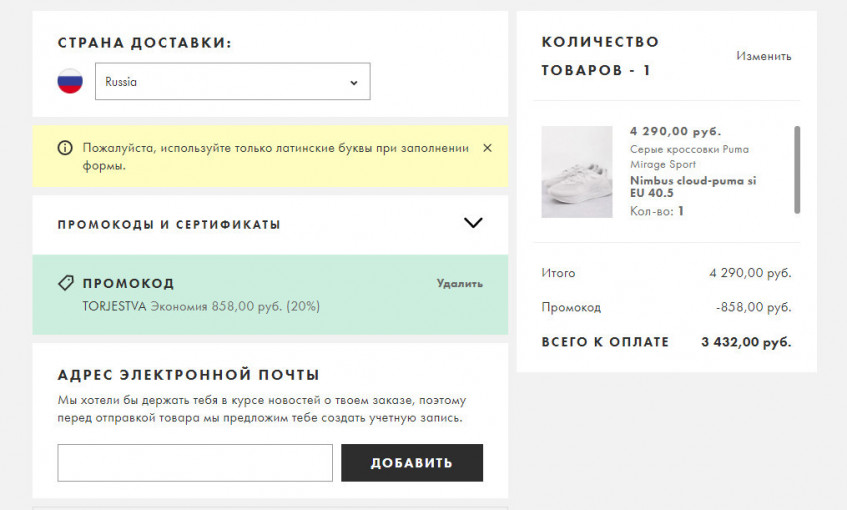This screenshot has width=847, height=510.
Task: Click the chevron beside Промокоды и сертификаты
Action: 473,223
